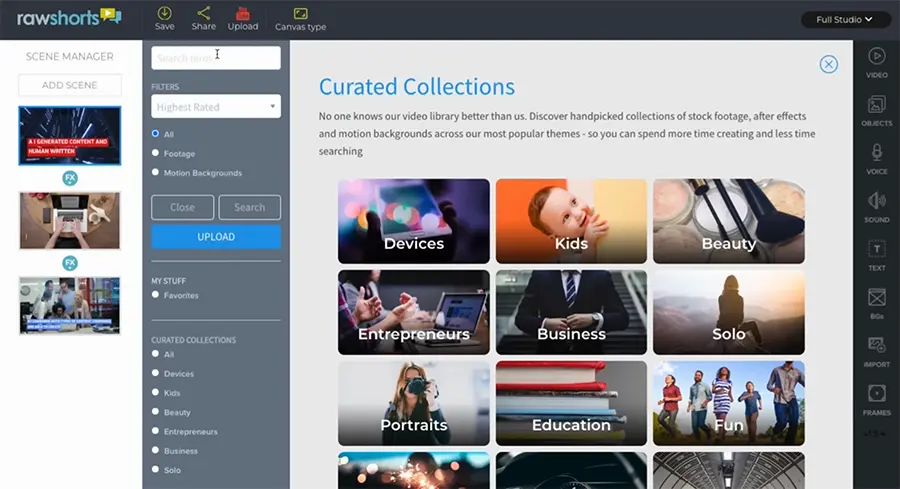Open the Sound panel
The width and height of the screenshot is (900, 489).
click(x=876, y=207)
